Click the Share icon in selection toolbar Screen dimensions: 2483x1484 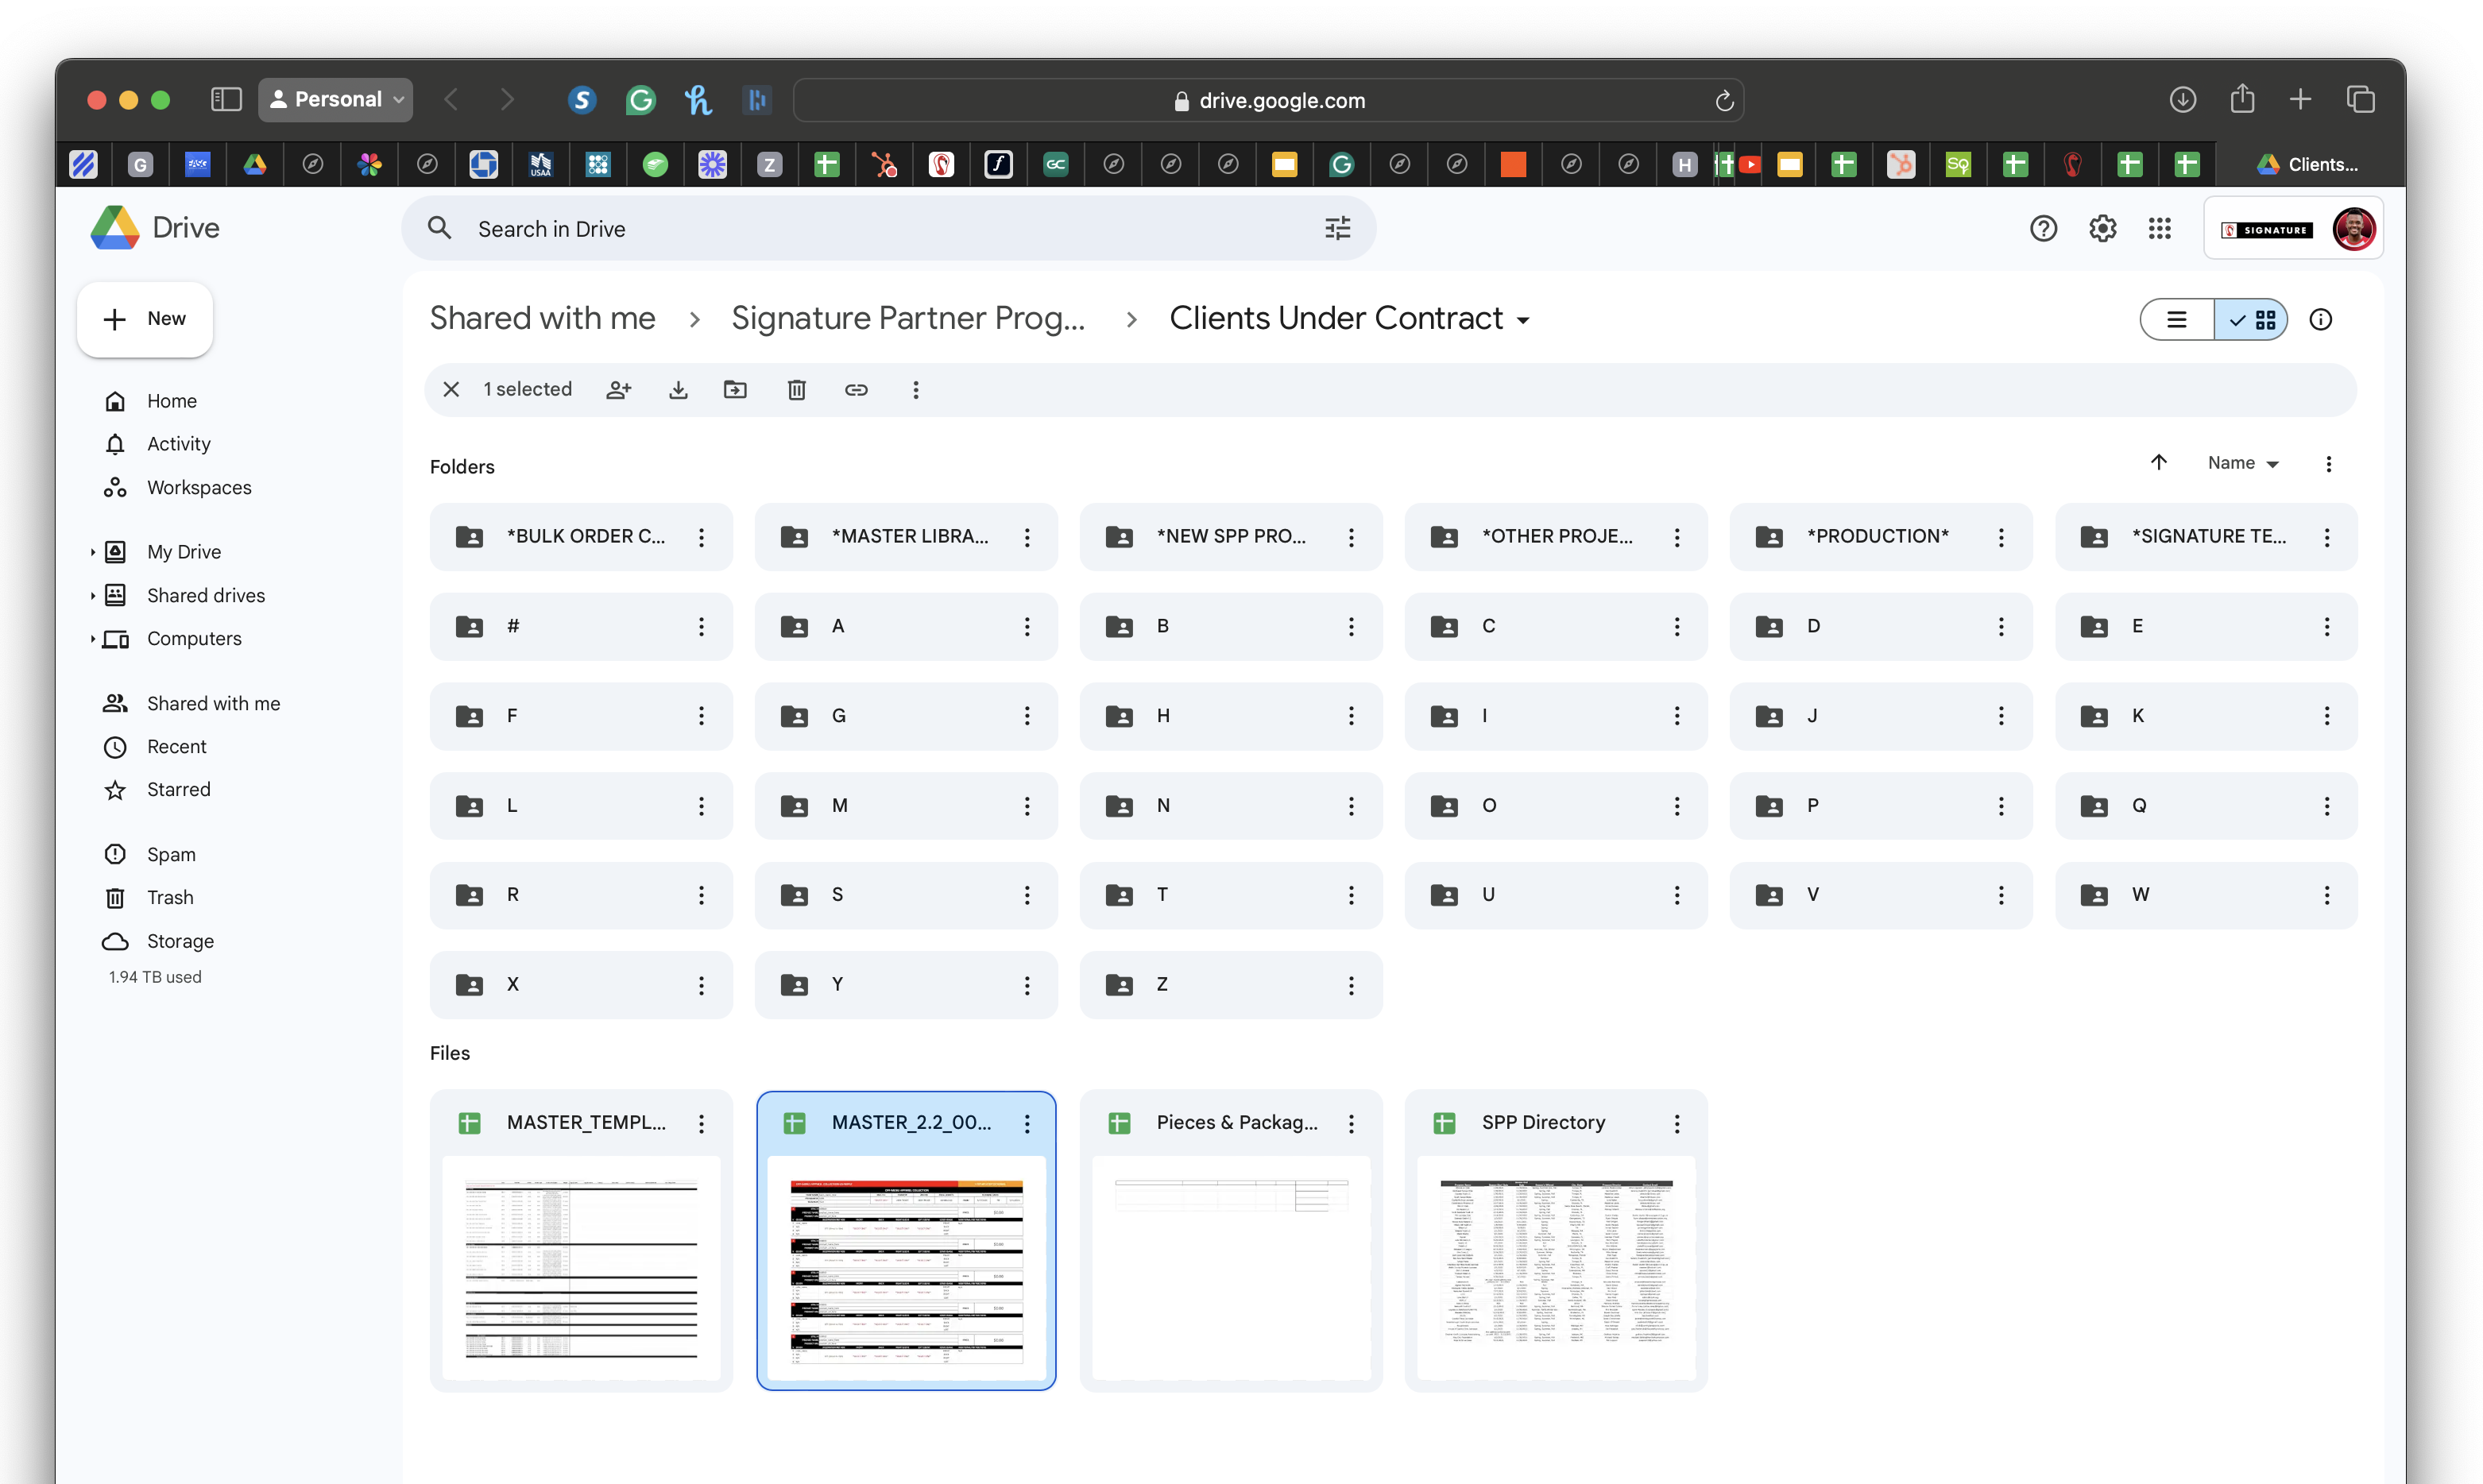[x=619, y=390]
